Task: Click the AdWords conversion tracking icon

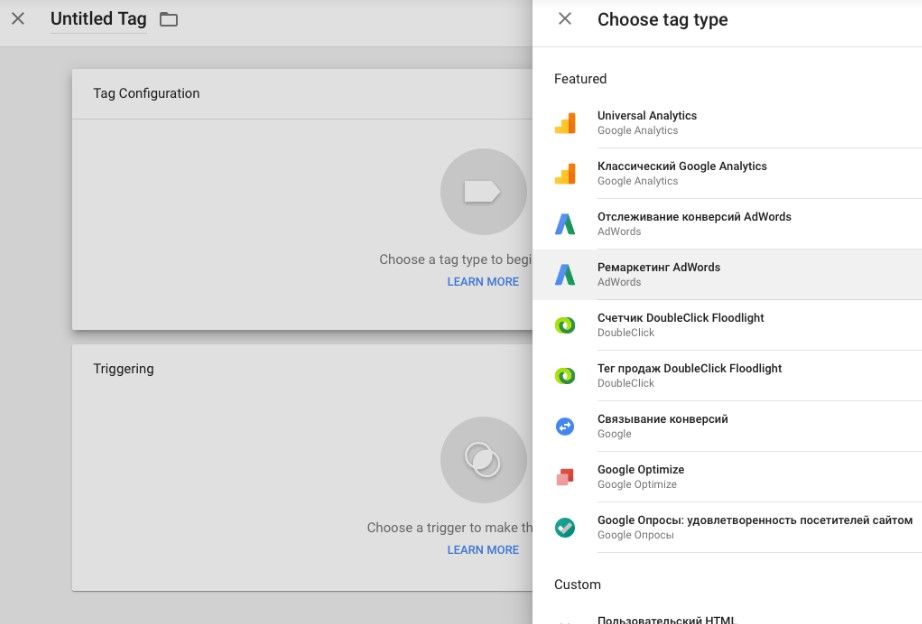Action: [x=565, y=224]
